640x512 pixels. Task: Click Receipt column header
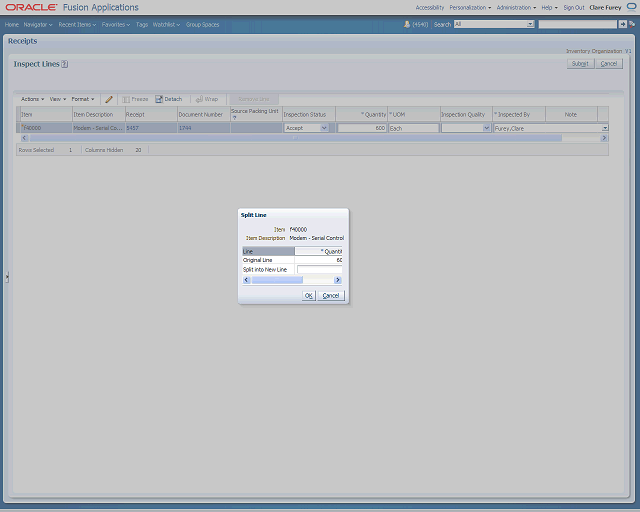[151, 115]
